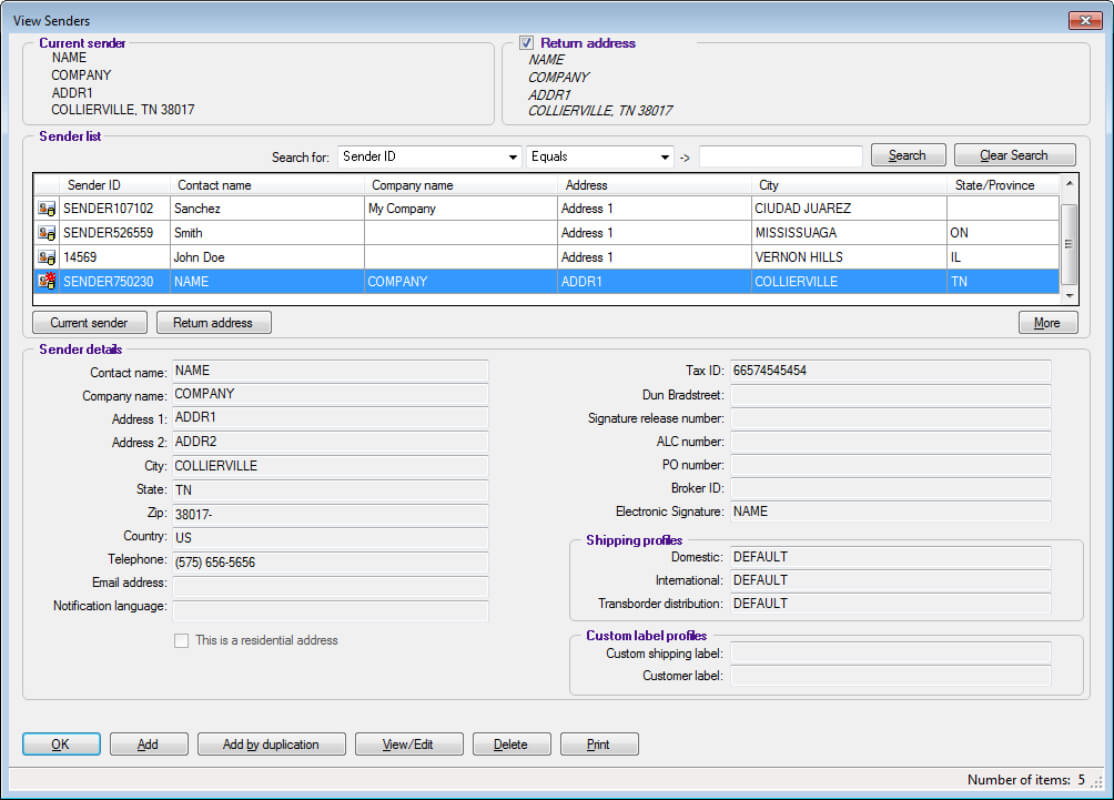
Task: Click the sender list scroll up arrow
Action: coord(1069,183)
